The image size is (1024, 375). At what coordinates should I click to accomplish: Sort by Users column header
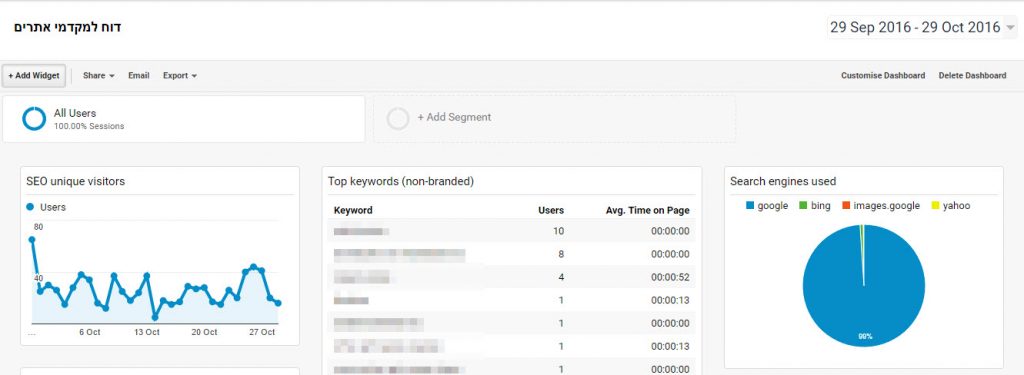click(x=551, y=210)
